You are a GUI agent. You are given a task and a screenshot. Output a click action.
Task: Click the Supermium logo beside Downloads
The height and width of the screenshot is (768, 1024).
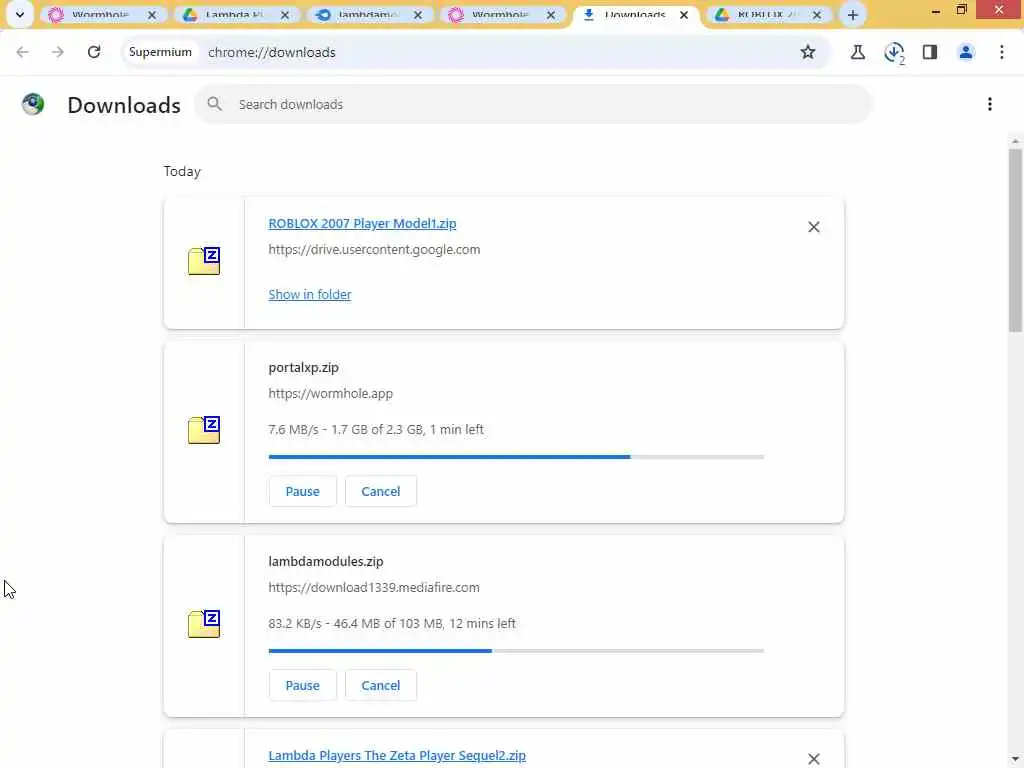click(x=33, y=104)
